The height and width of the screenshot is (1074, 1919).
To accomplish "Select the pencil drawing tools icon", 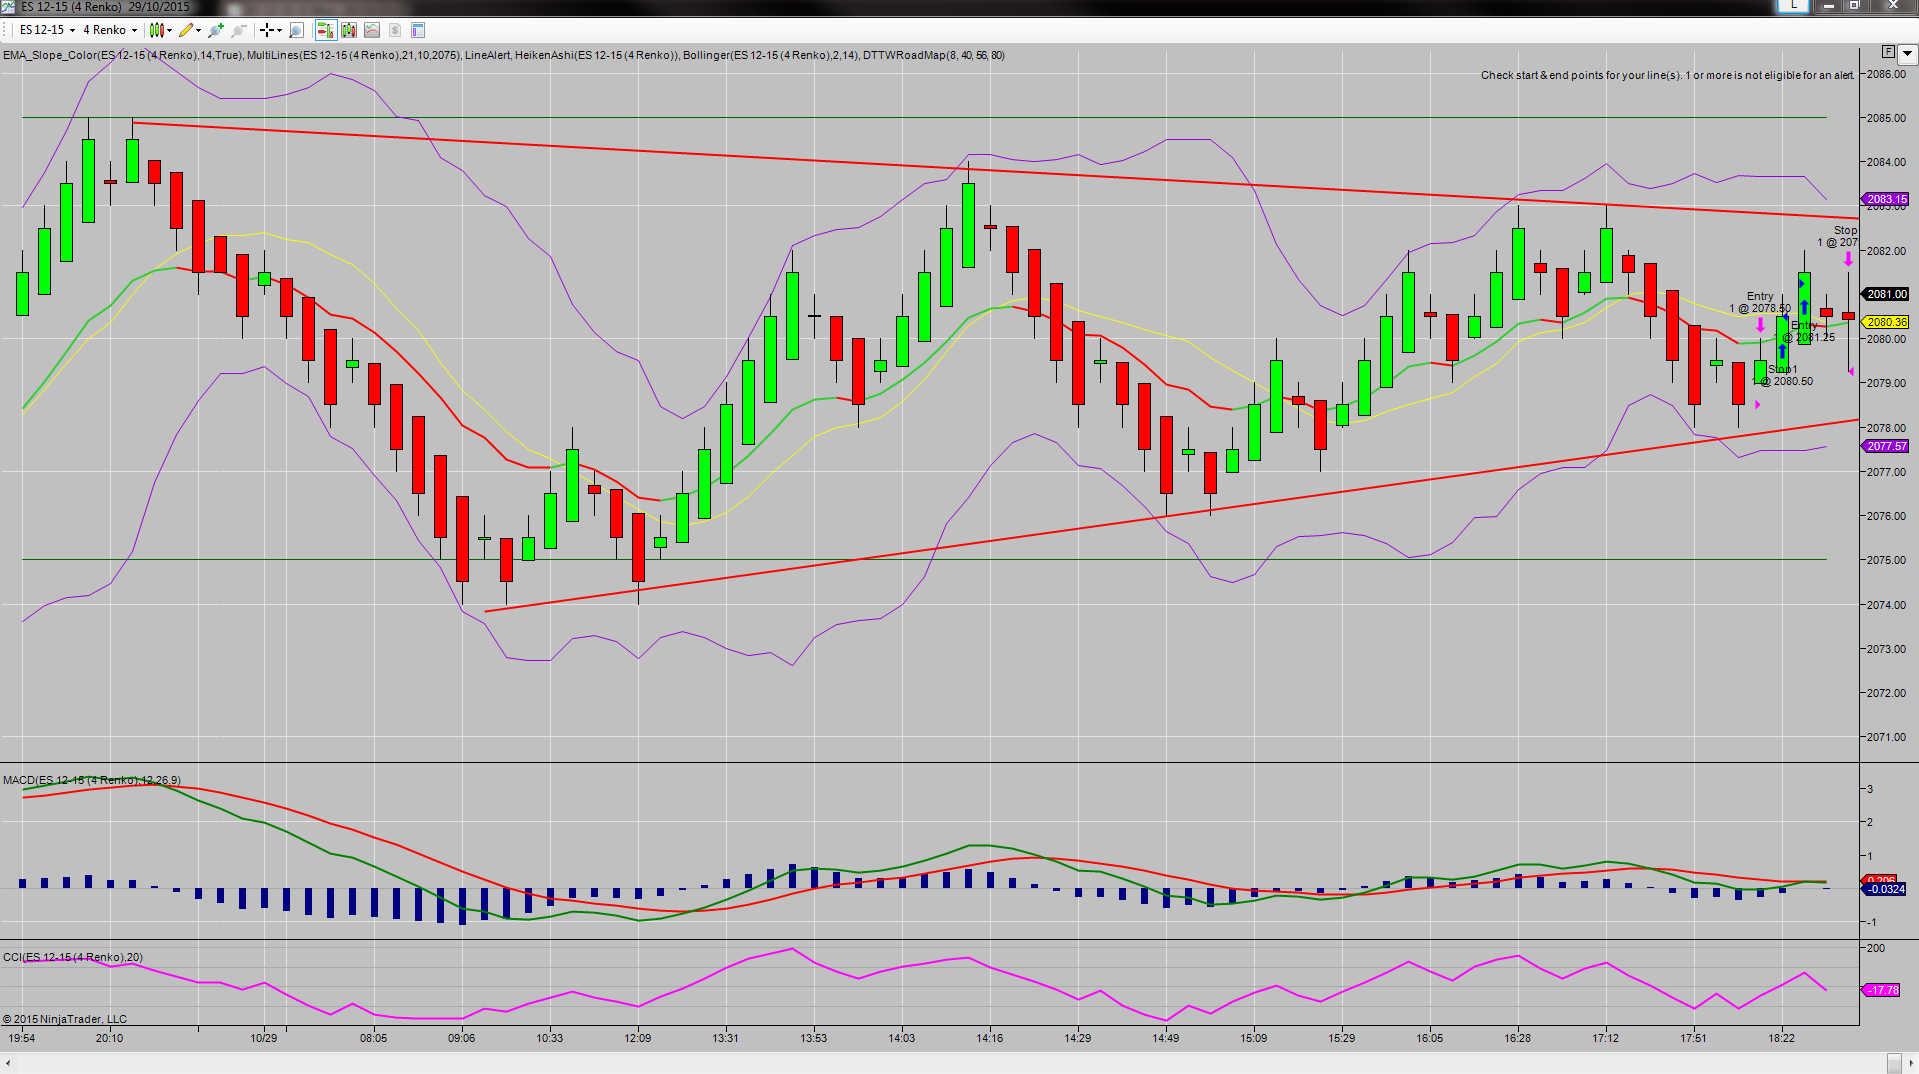I will tap(186, 30).
